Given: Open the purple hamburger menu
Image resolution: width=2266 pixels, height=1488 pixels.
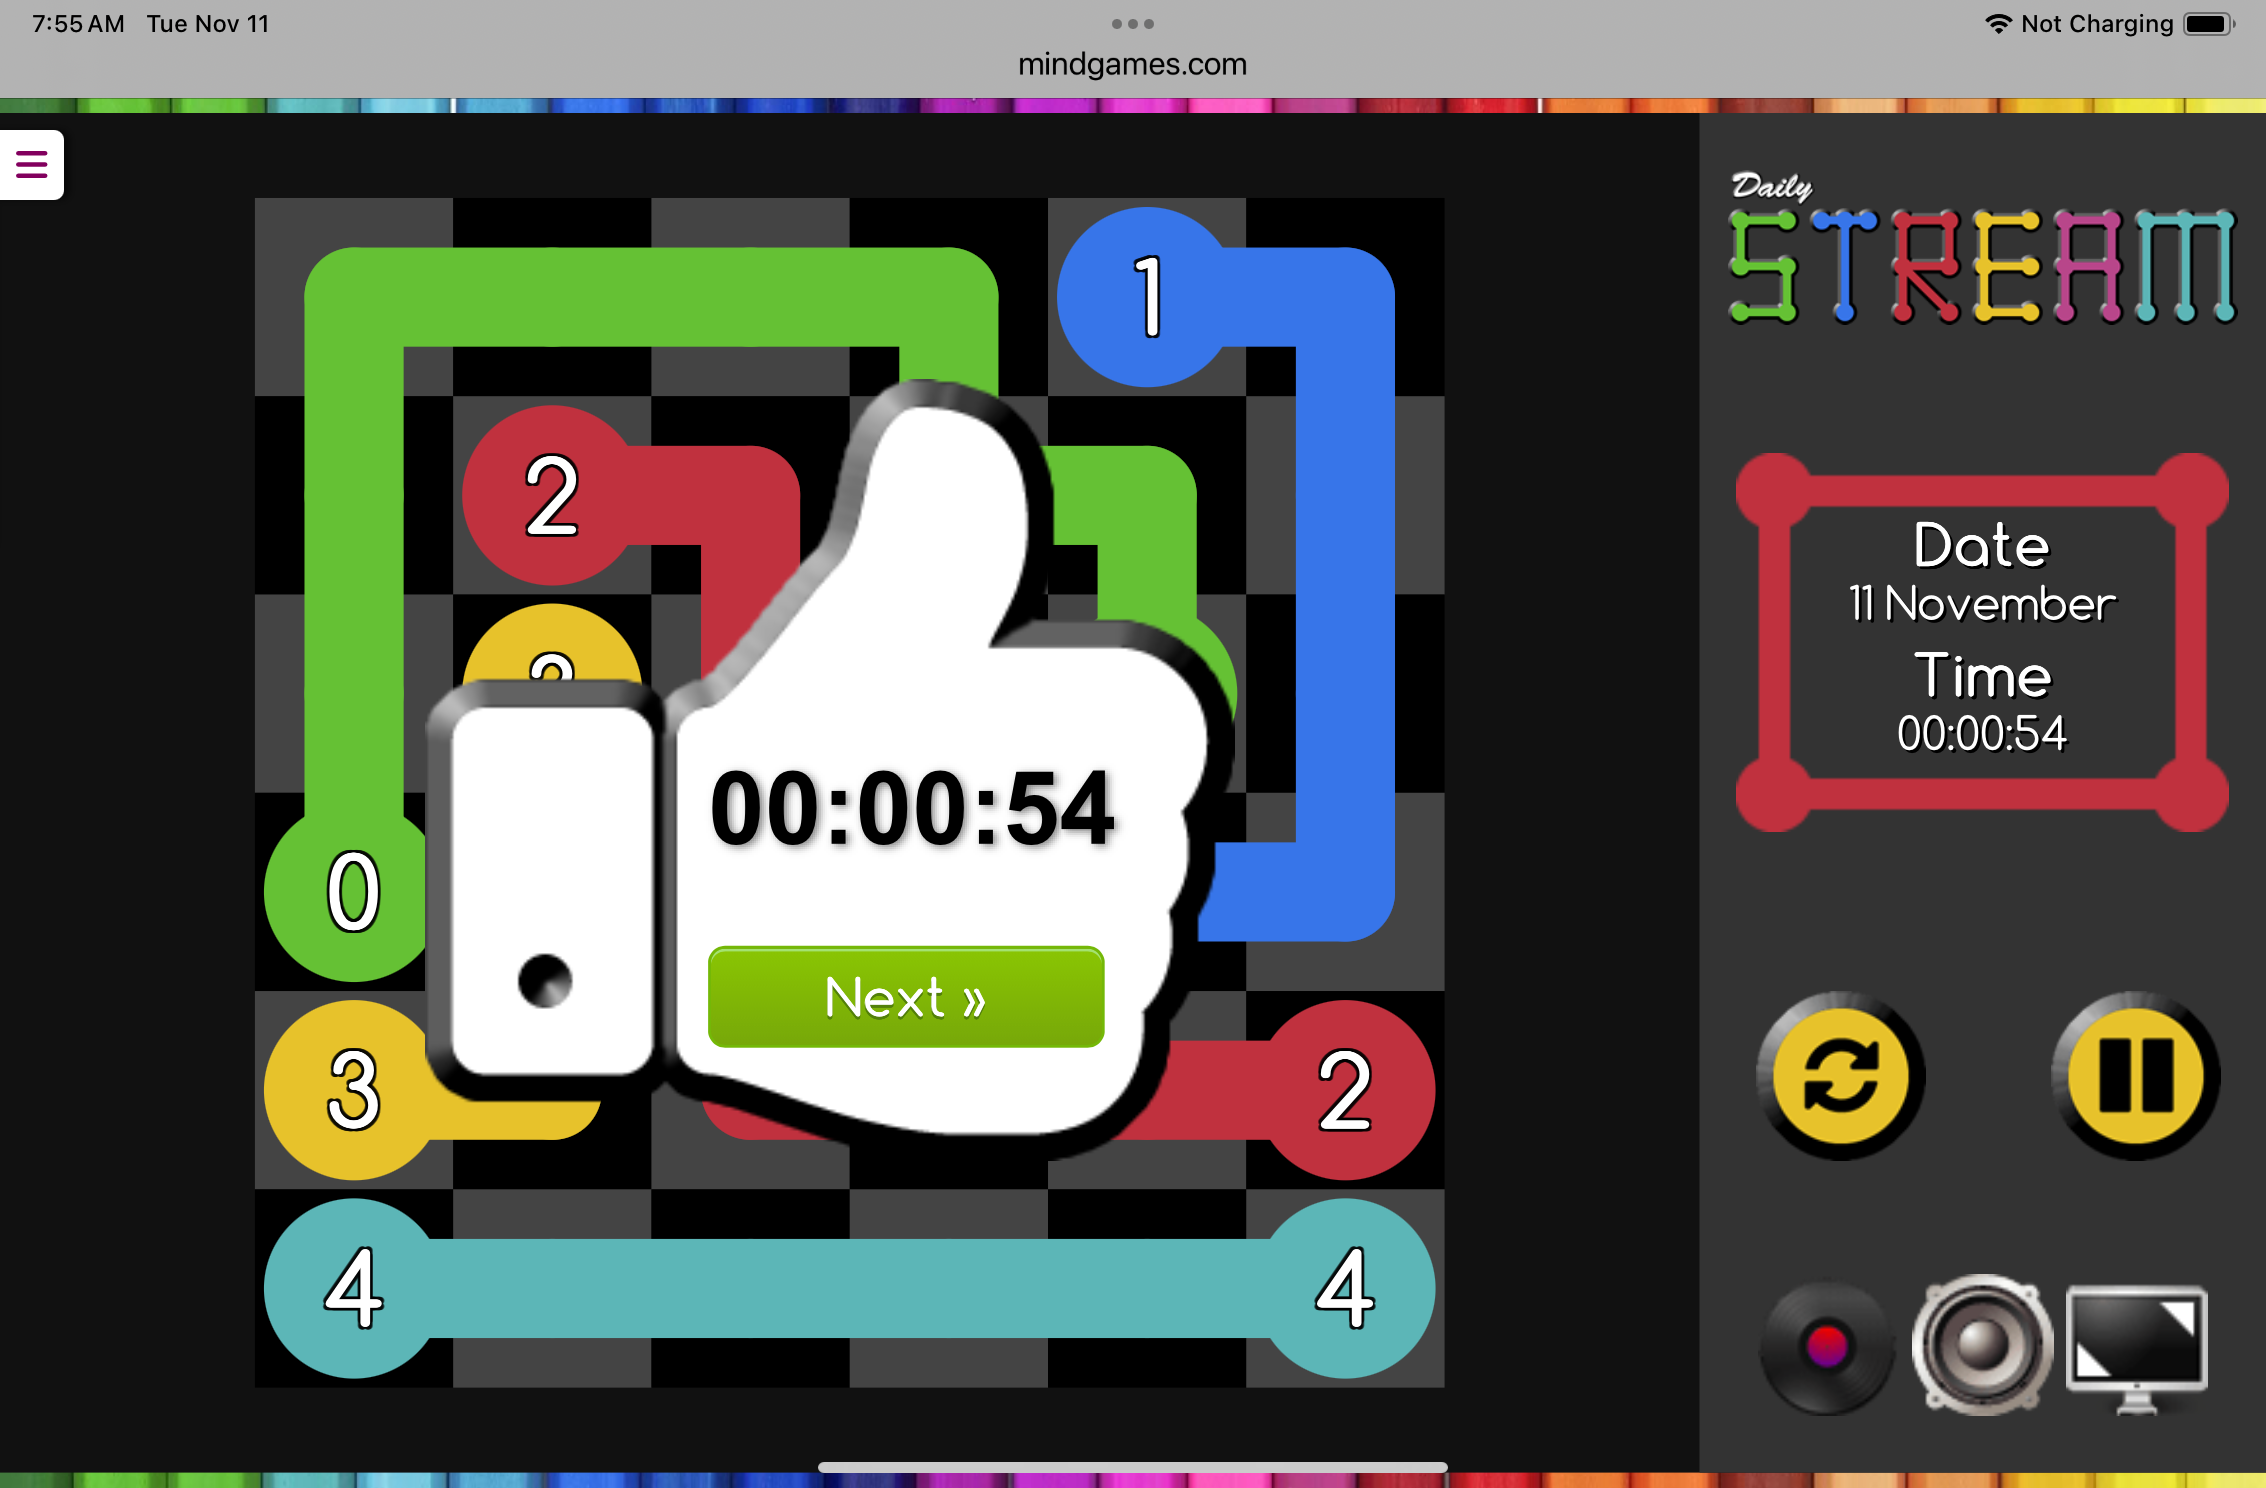Looking at the screenshot, I should pyautogui.click(x=32, y=164).
